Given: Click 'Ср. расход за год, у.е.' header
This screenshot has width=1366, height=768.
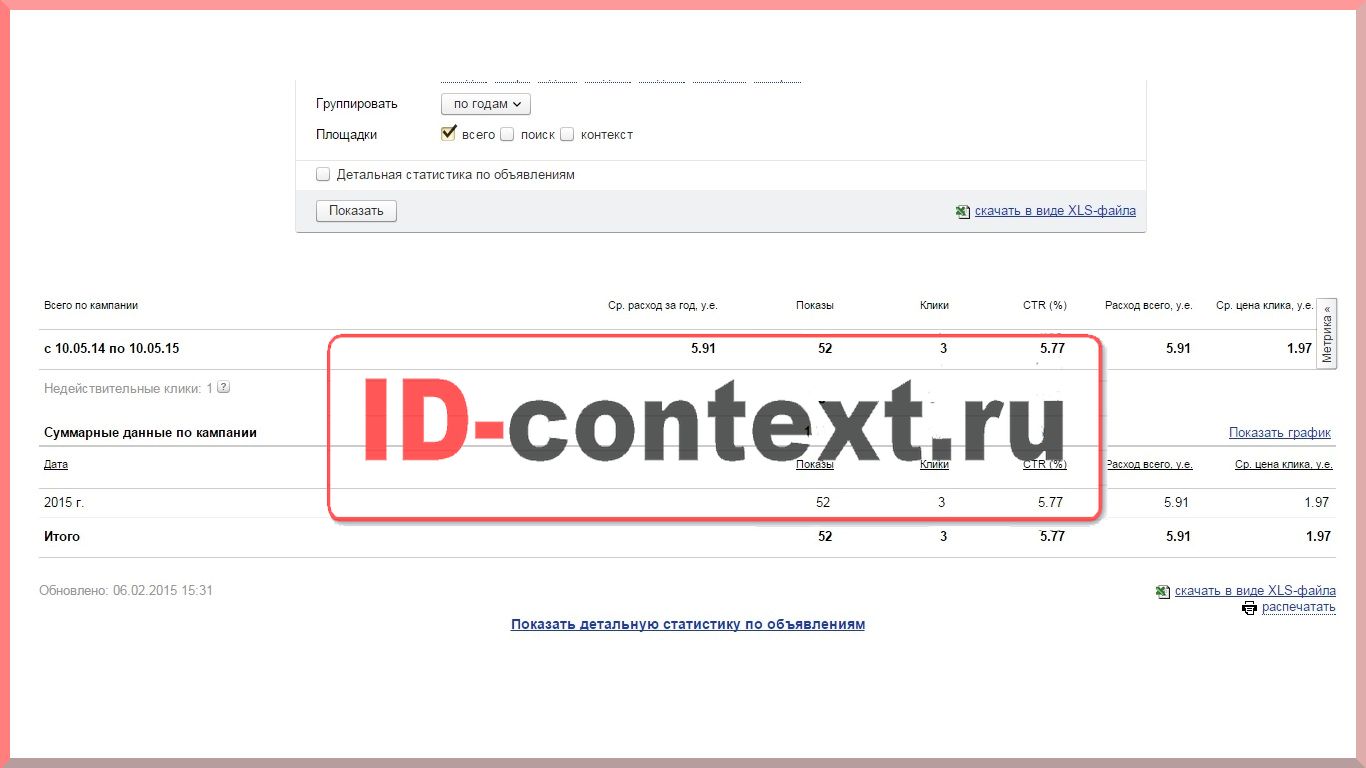Looking at the screenshot, I should click(663, 305).
